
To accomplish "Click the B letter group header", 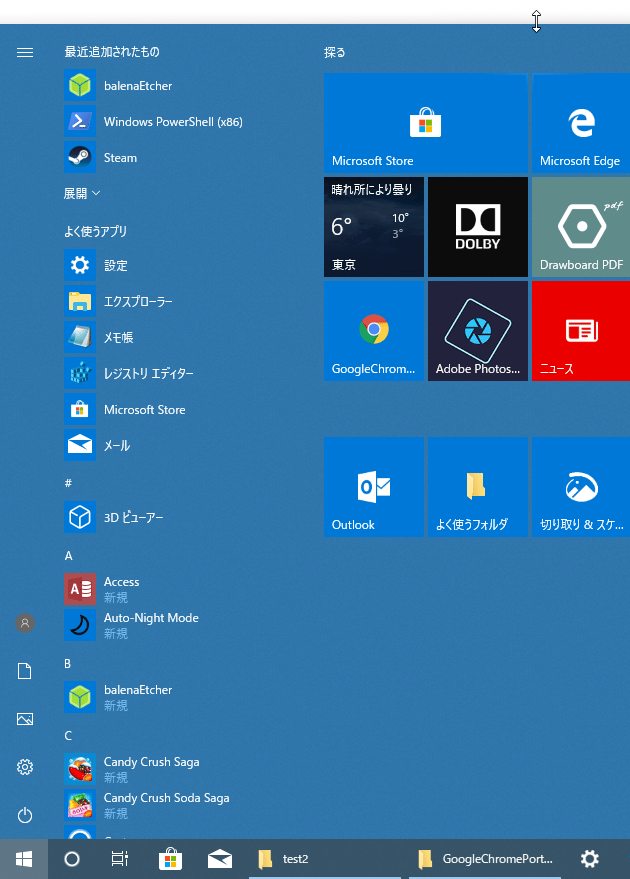I will pos(68,664).
